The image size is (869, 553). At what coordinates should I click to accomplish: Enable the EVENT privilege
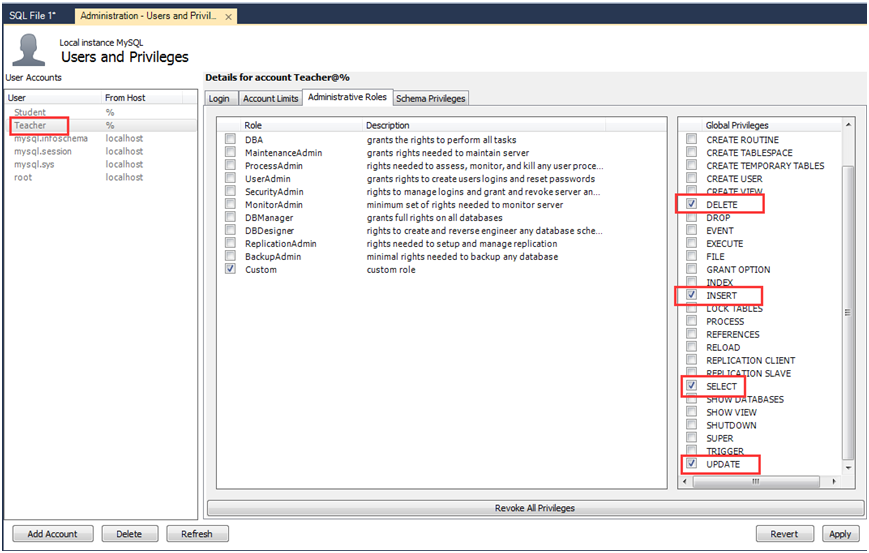point(692,229)
